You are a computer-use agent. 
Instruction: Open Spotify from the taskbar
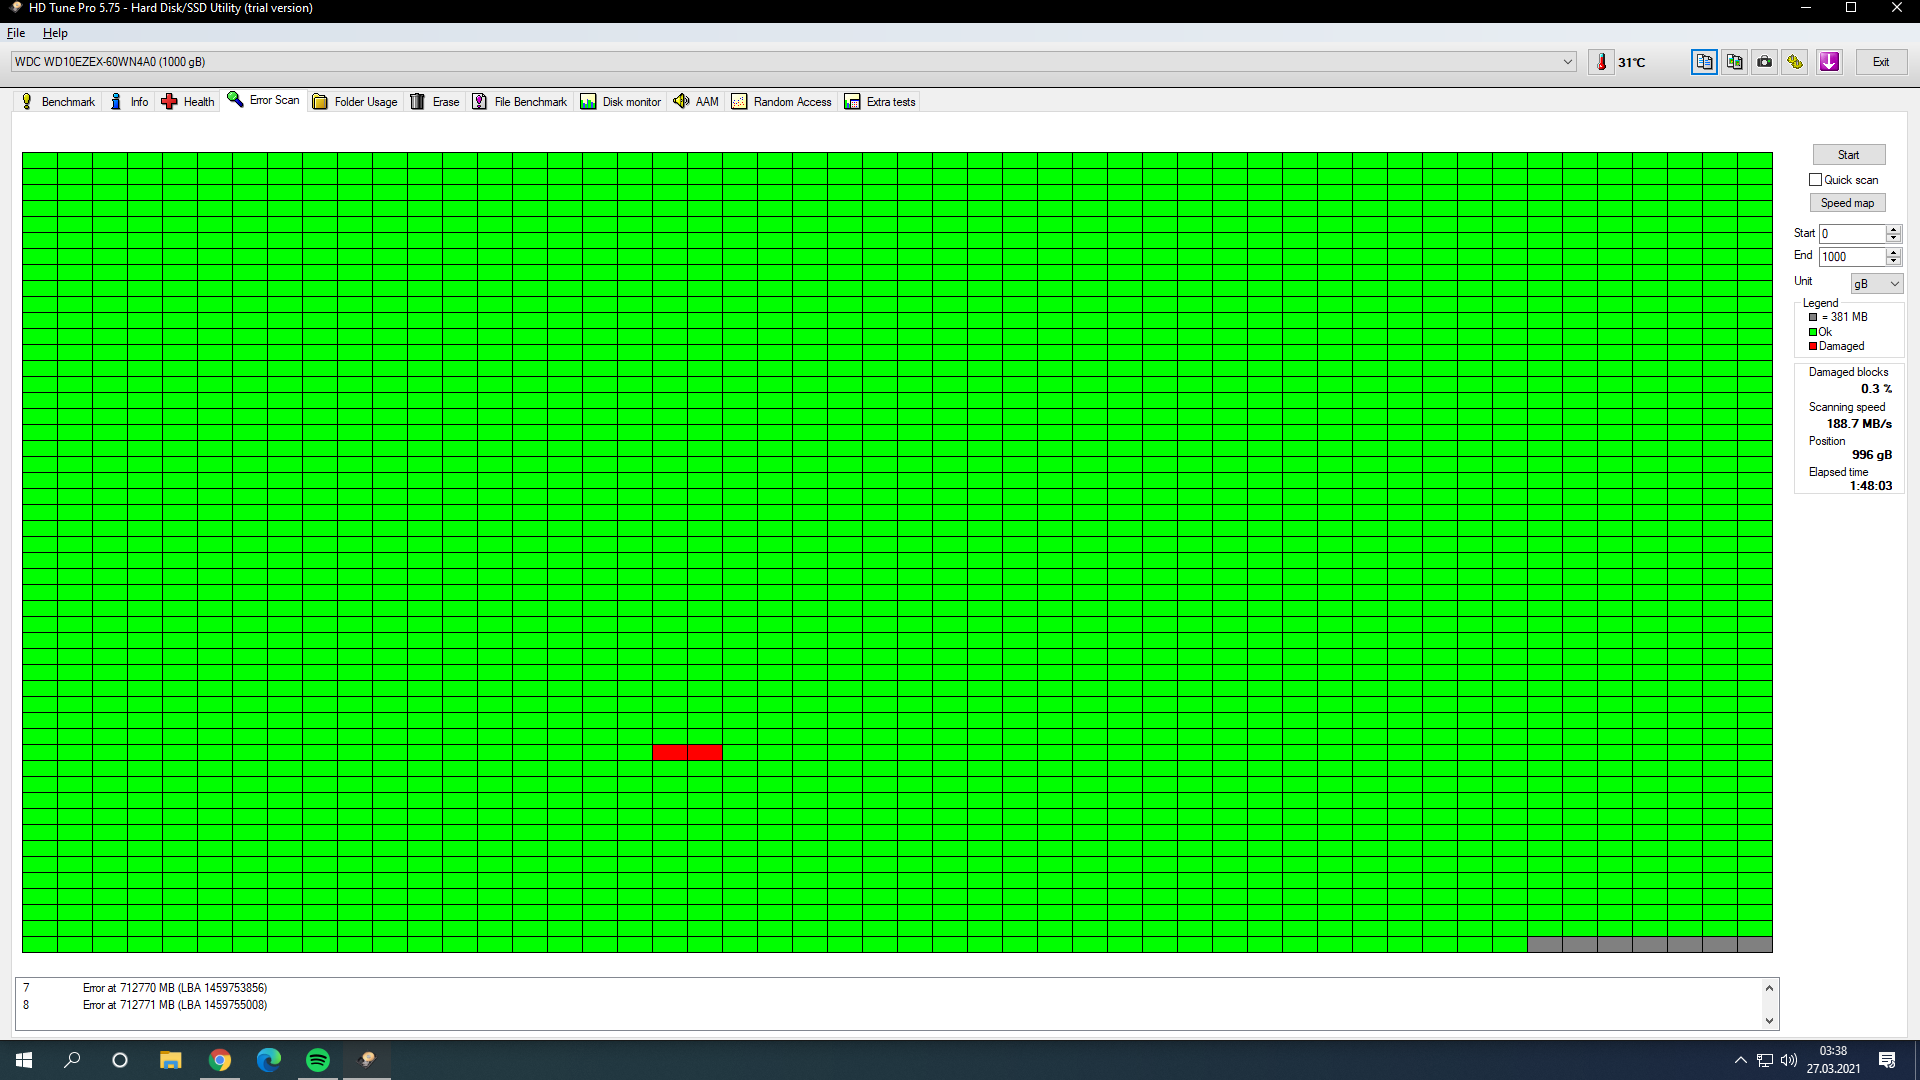tap(318, 1060)
